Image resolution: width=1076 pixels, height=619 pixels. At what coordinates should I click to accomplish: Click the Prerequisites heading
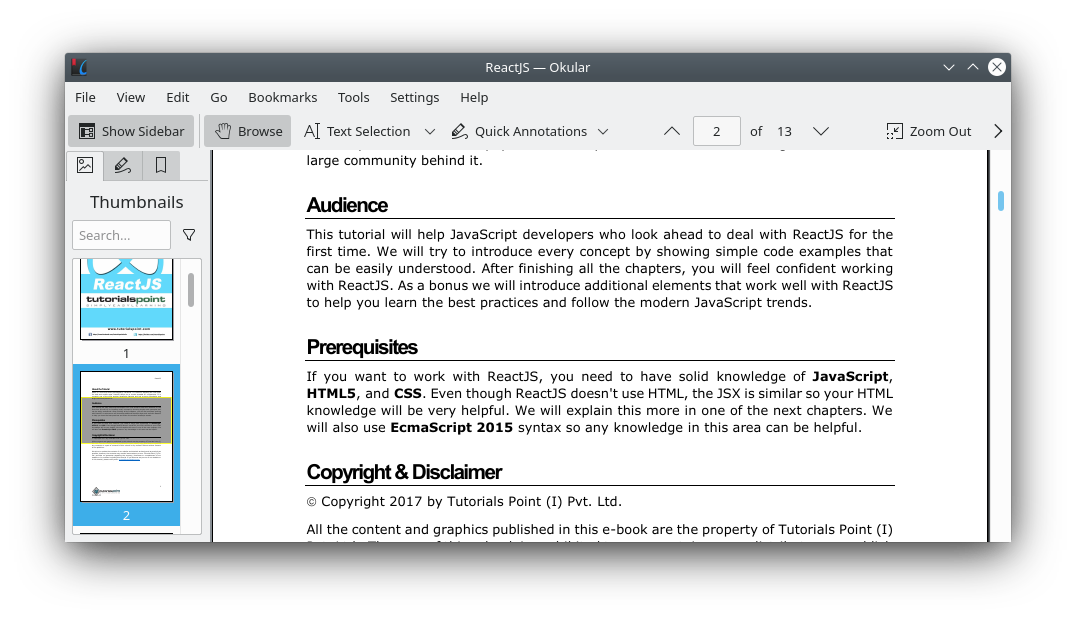click(x=362, y=347)
